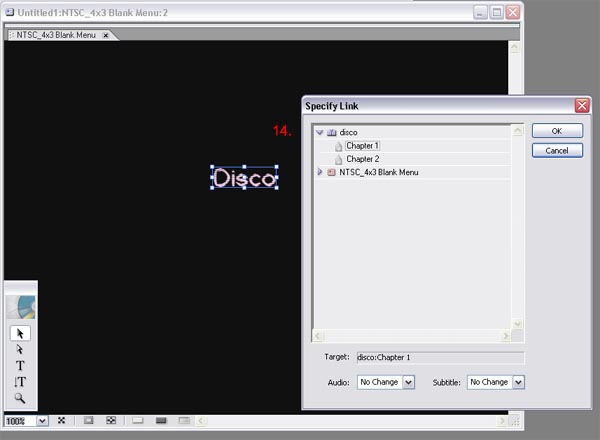This screenshot has height=440, width=600.
Task: Click menu editor scroll right arrow
Action: click(x=502, y=421)
